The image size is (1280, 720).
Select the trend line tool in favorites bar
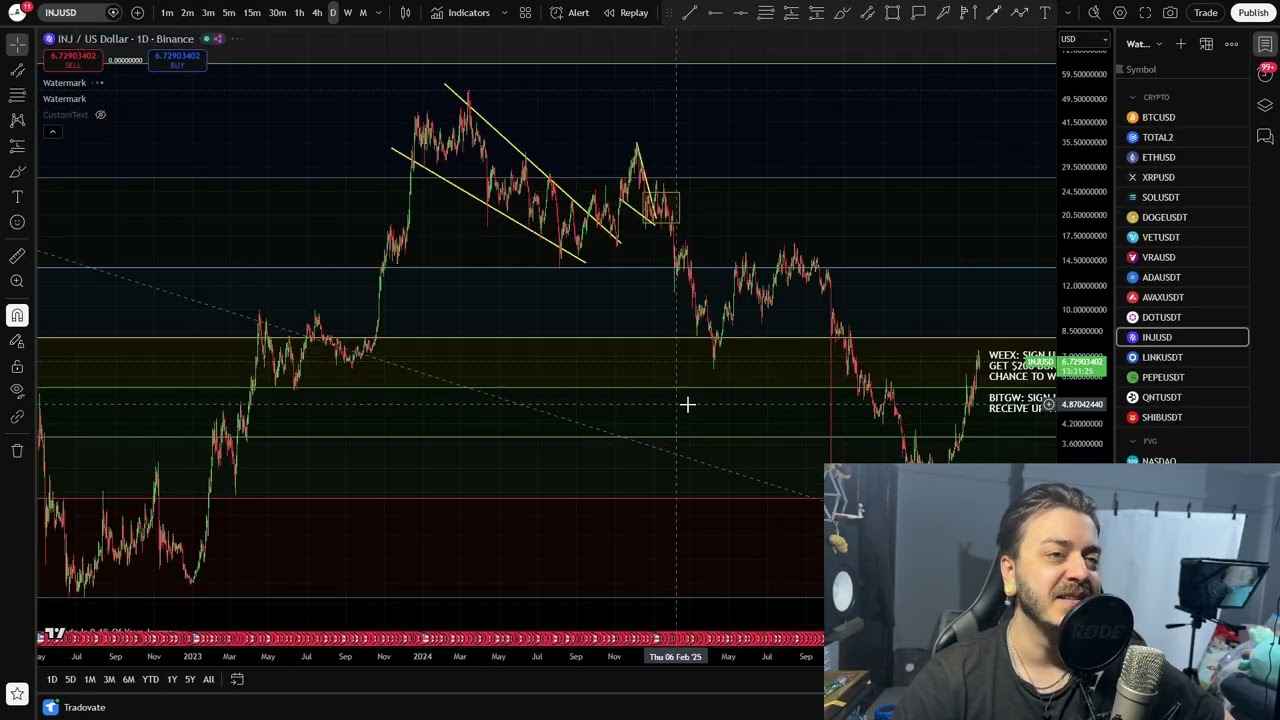pos(690,13)
